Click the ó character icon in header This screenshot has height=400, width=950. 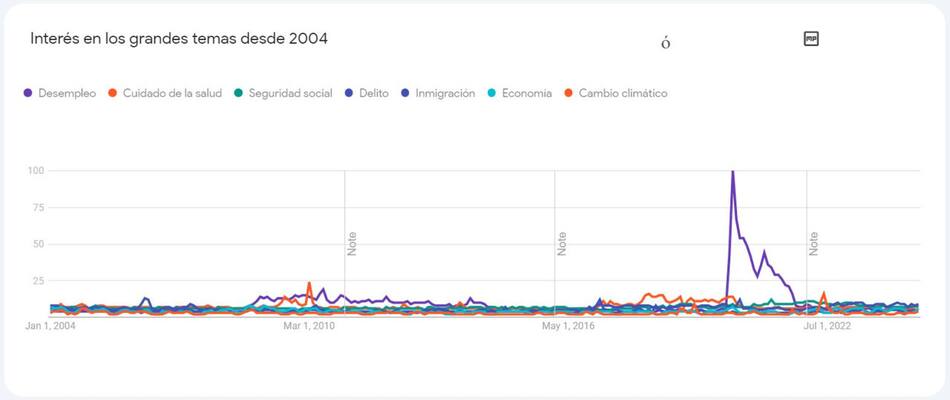click(x=665, y=43)
